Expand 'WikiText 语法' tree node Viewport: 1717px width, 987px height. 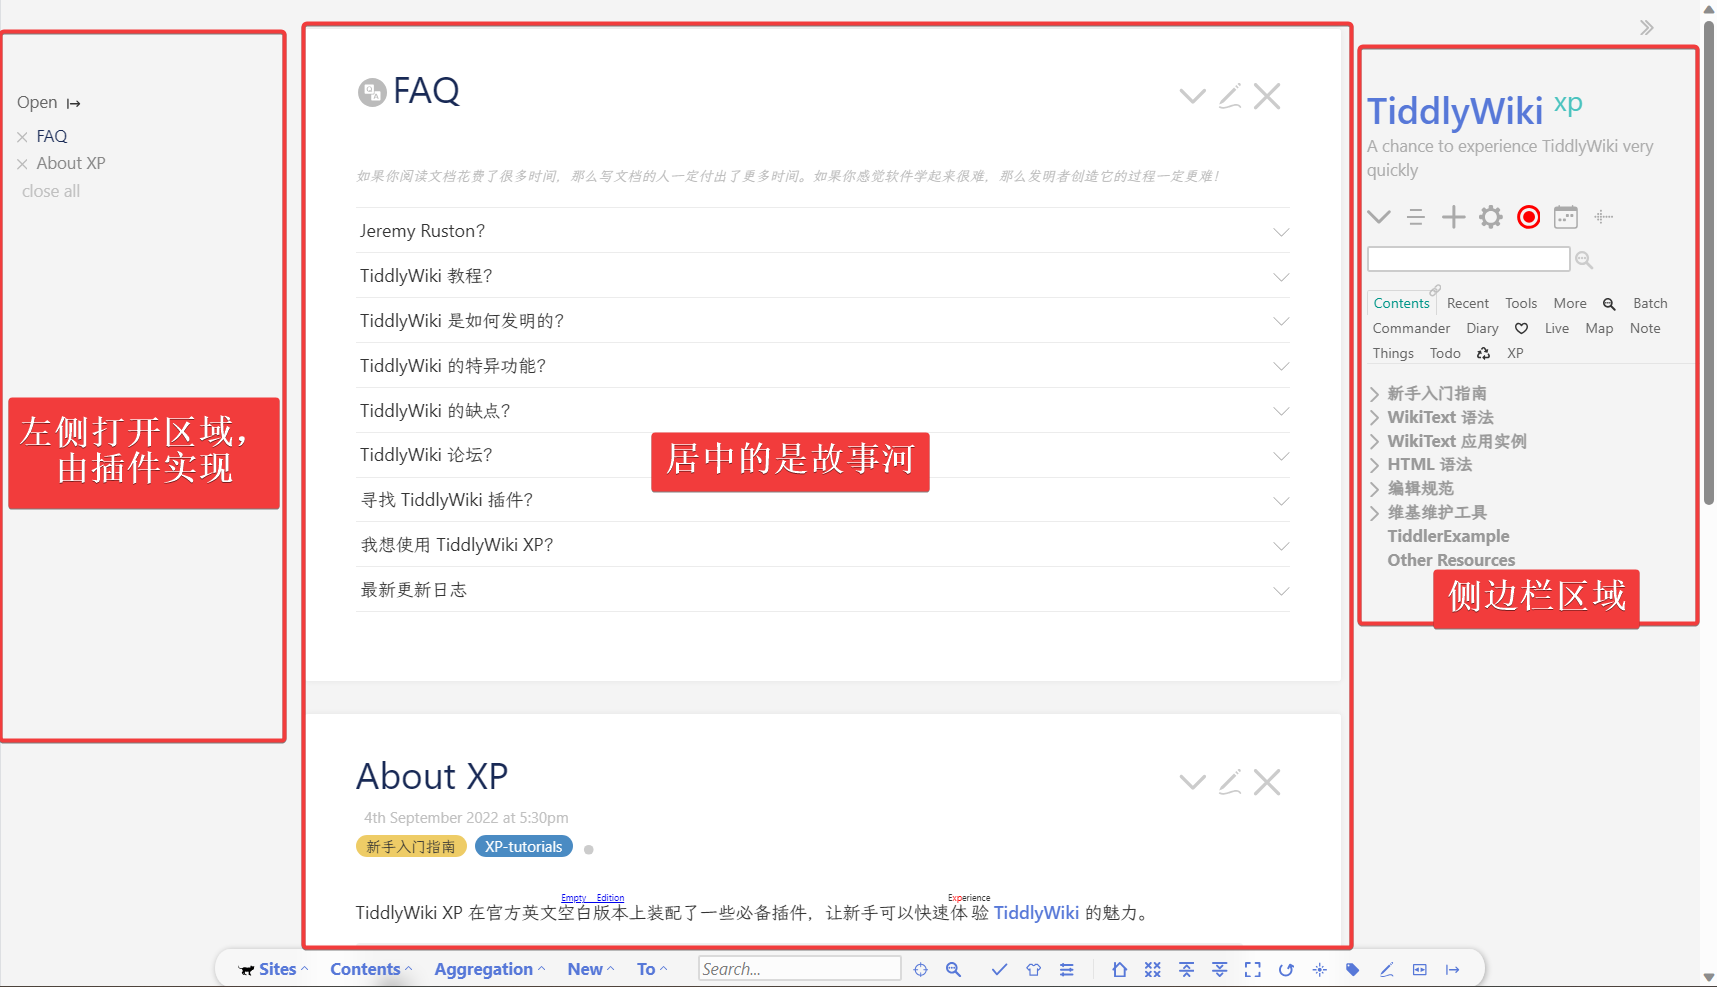[x=1375, y=418]
